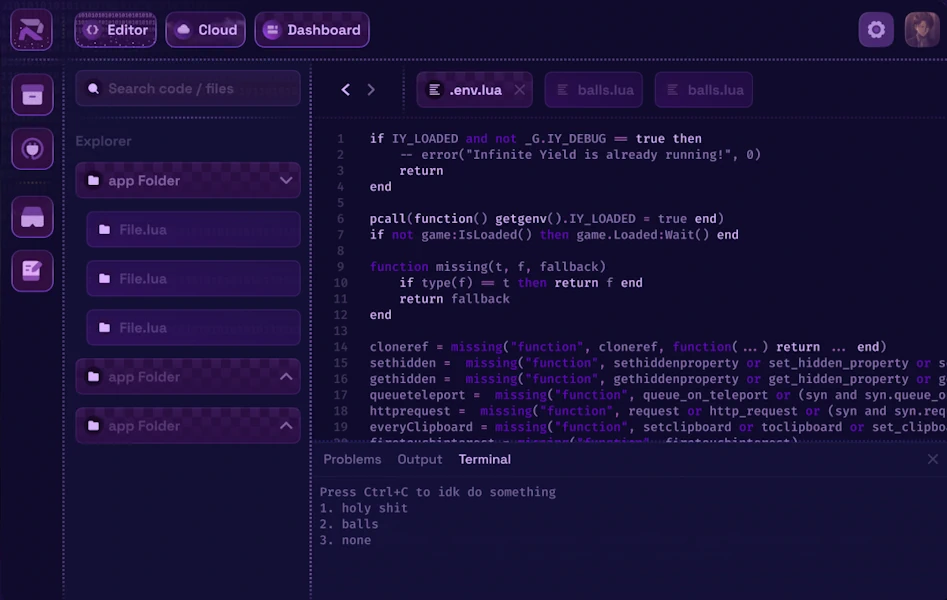Navigate forward with the right arrow

(x=372, y=90)
